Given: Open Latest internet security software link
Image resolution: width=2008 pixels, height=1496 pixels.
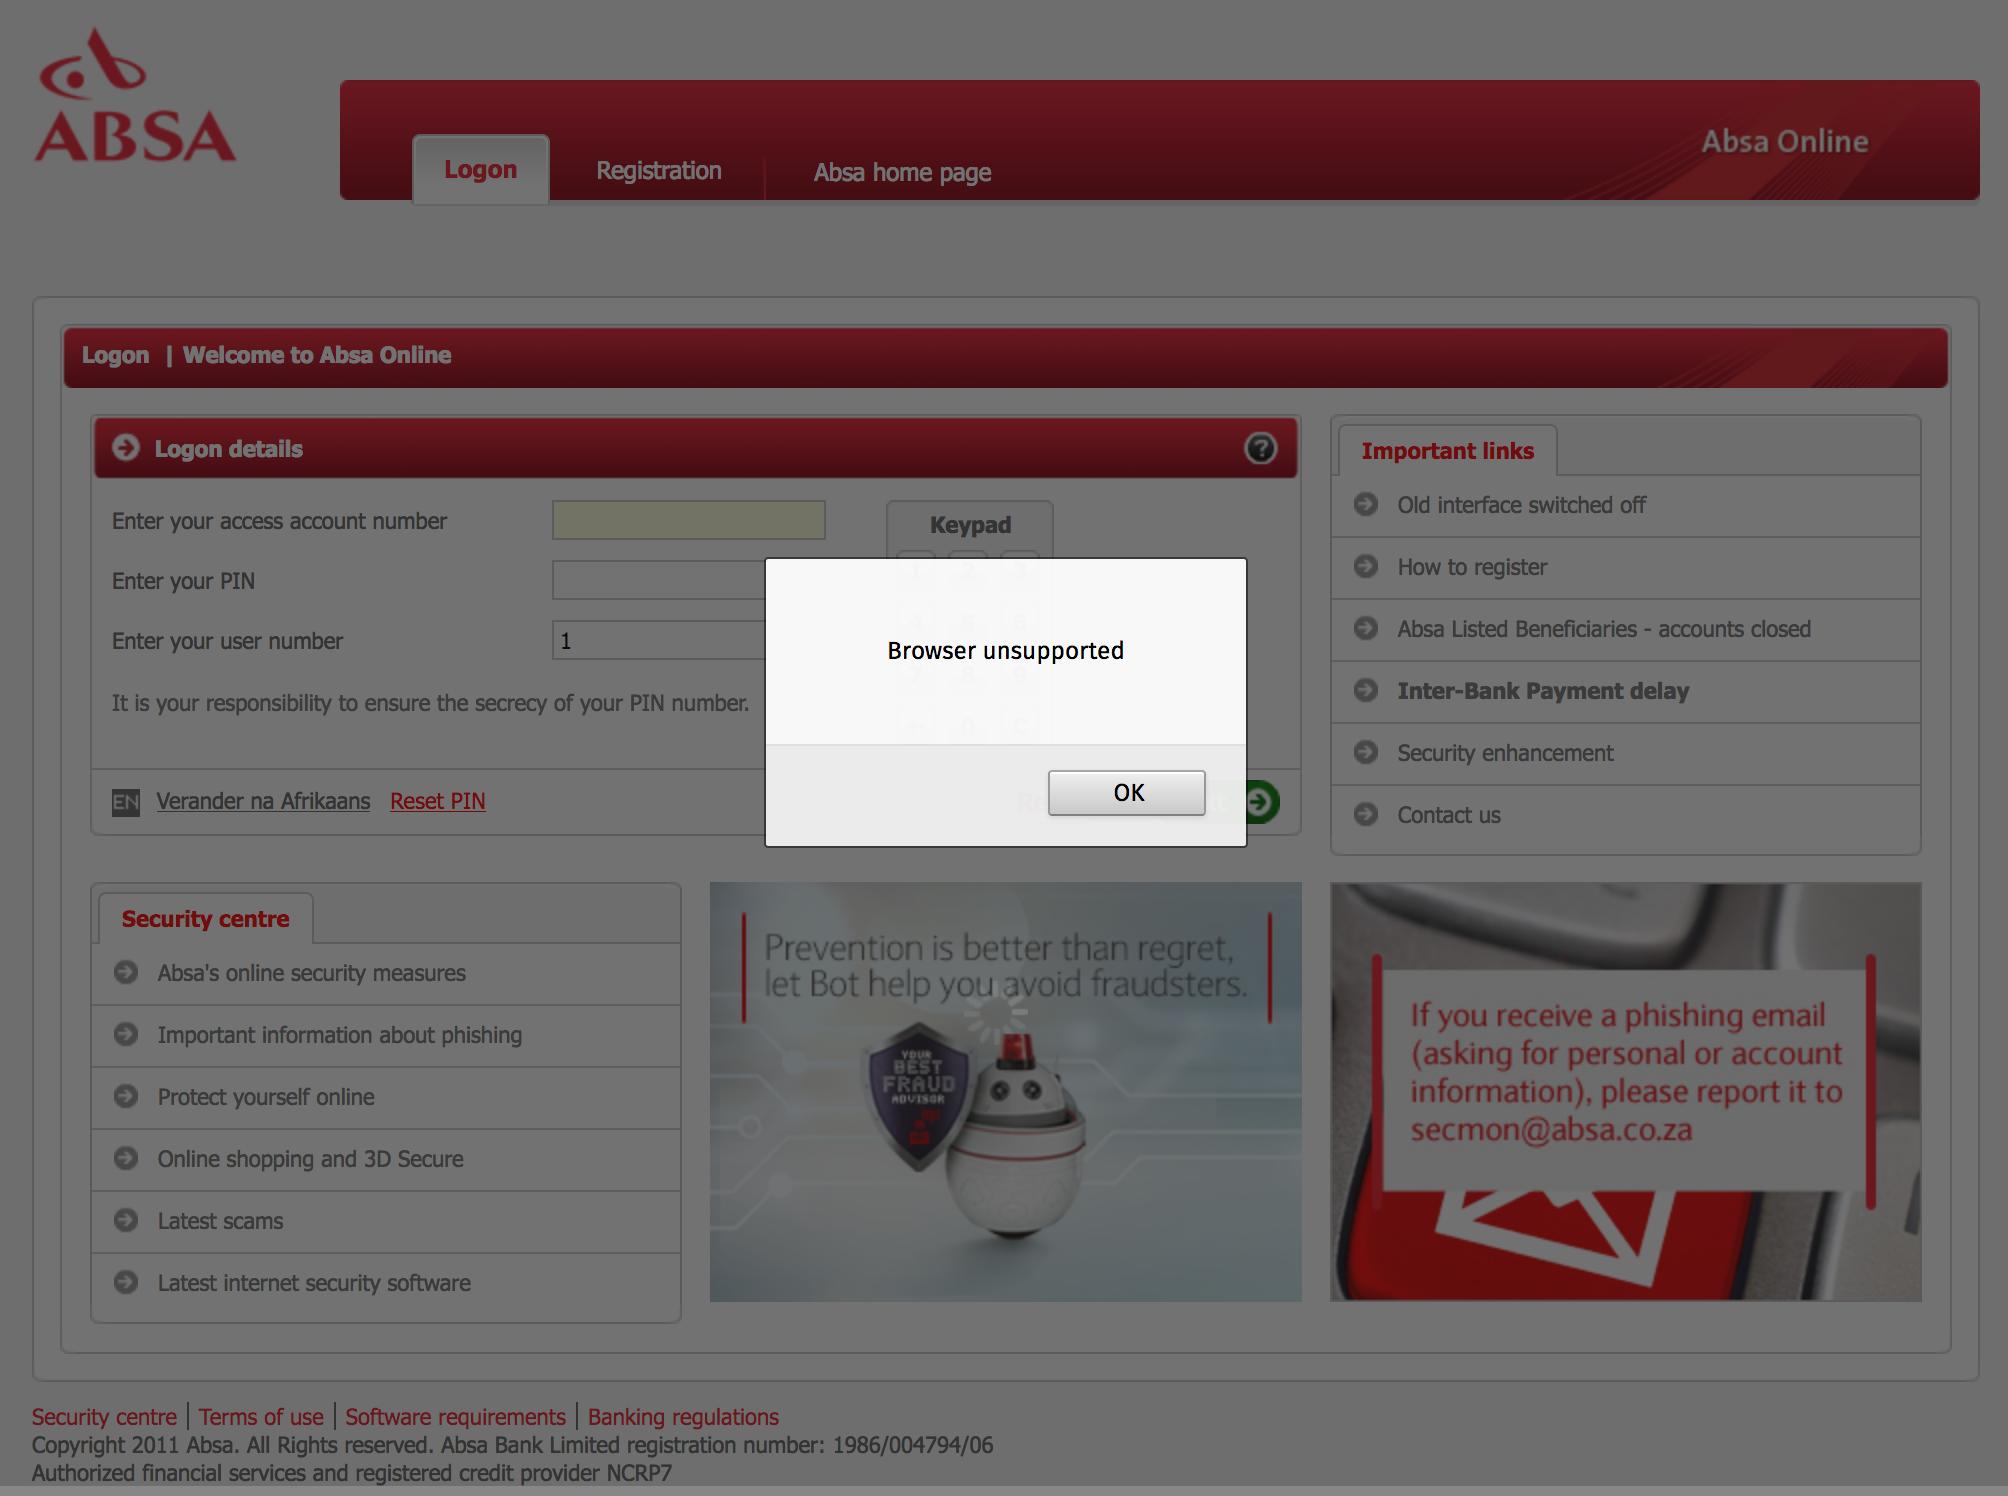Looking at the screenshot, I should (x=314, y=1283).
